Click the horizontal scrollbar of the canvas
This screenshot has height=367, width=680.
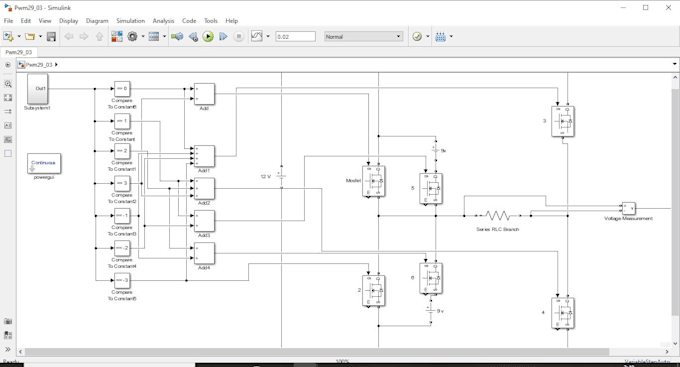coord(317,352)
